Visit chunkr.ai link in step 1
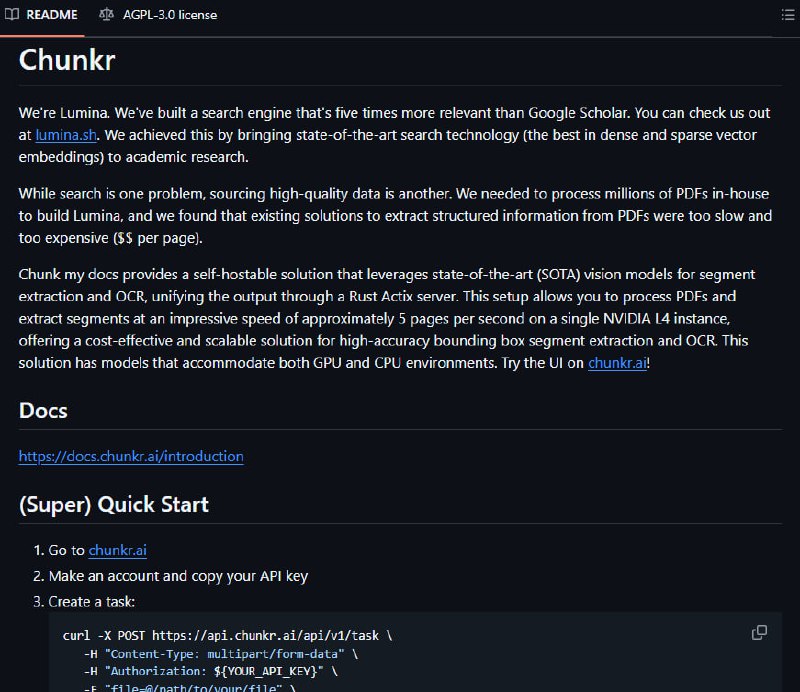 pyautogui.click(x=118, y=550)
